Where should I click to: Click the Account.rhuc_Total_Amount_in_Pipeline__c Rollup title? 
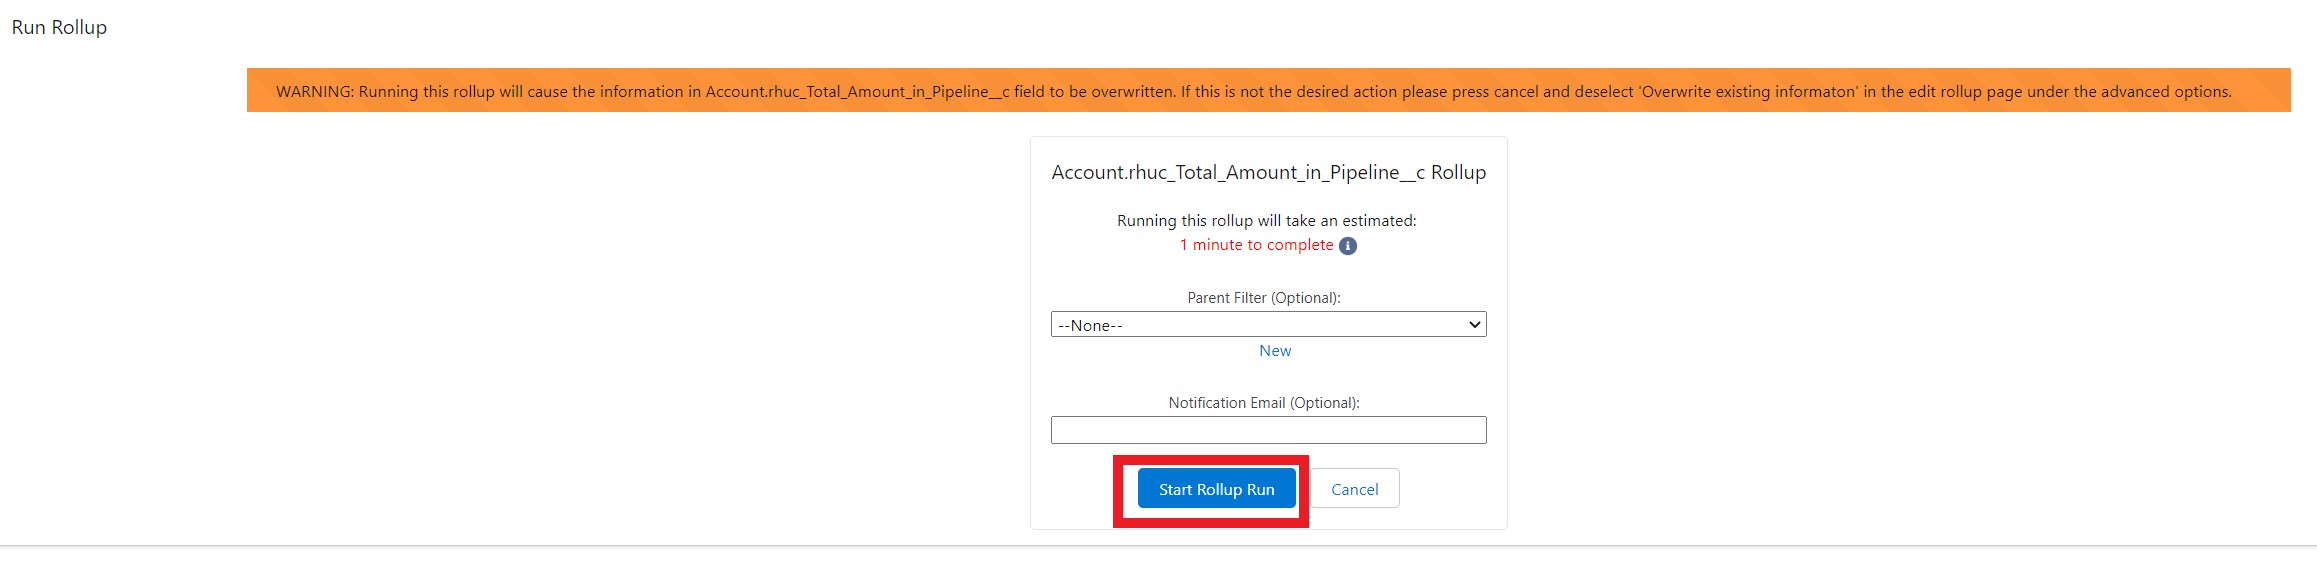point(1268,172)
